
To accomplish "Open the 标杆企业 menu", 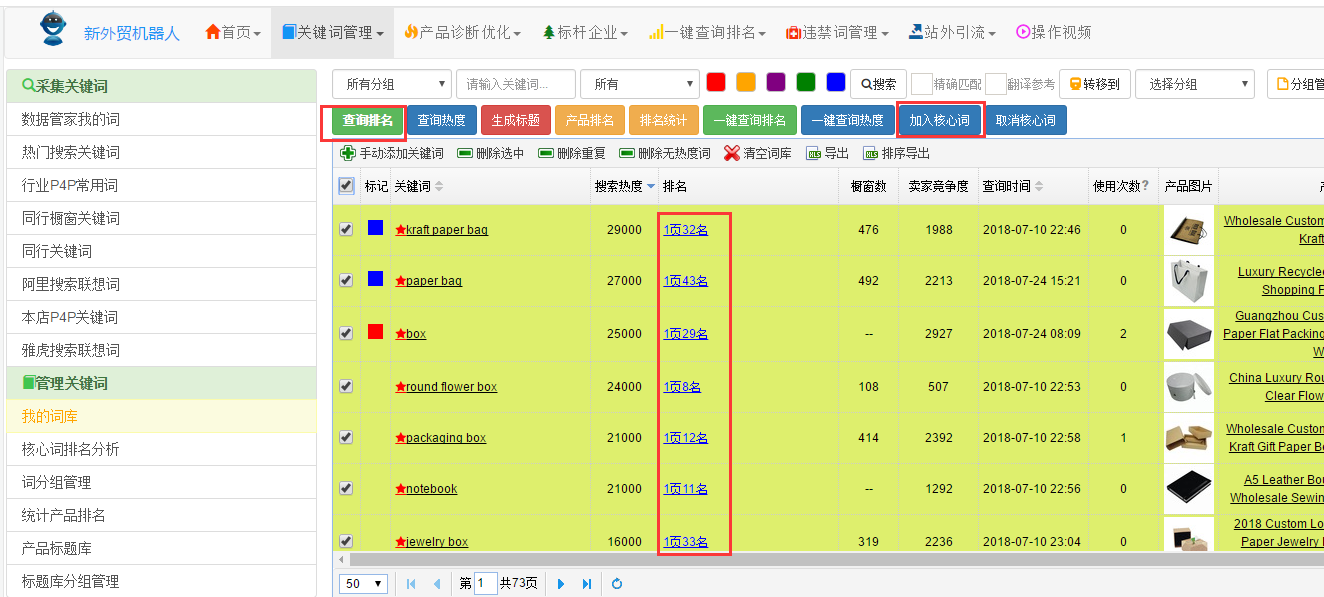I will (585, 33).
